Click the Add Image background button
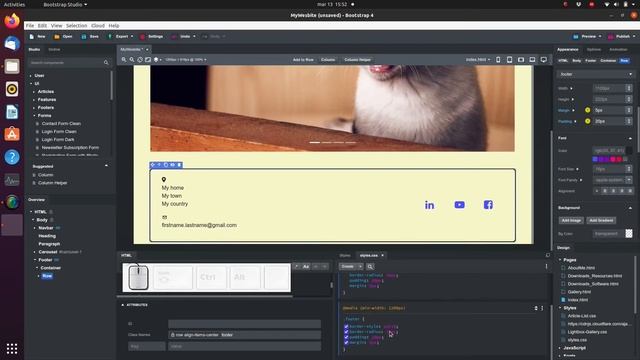The width and height of the screenshot is (640, 360). [x=571, y=220]
